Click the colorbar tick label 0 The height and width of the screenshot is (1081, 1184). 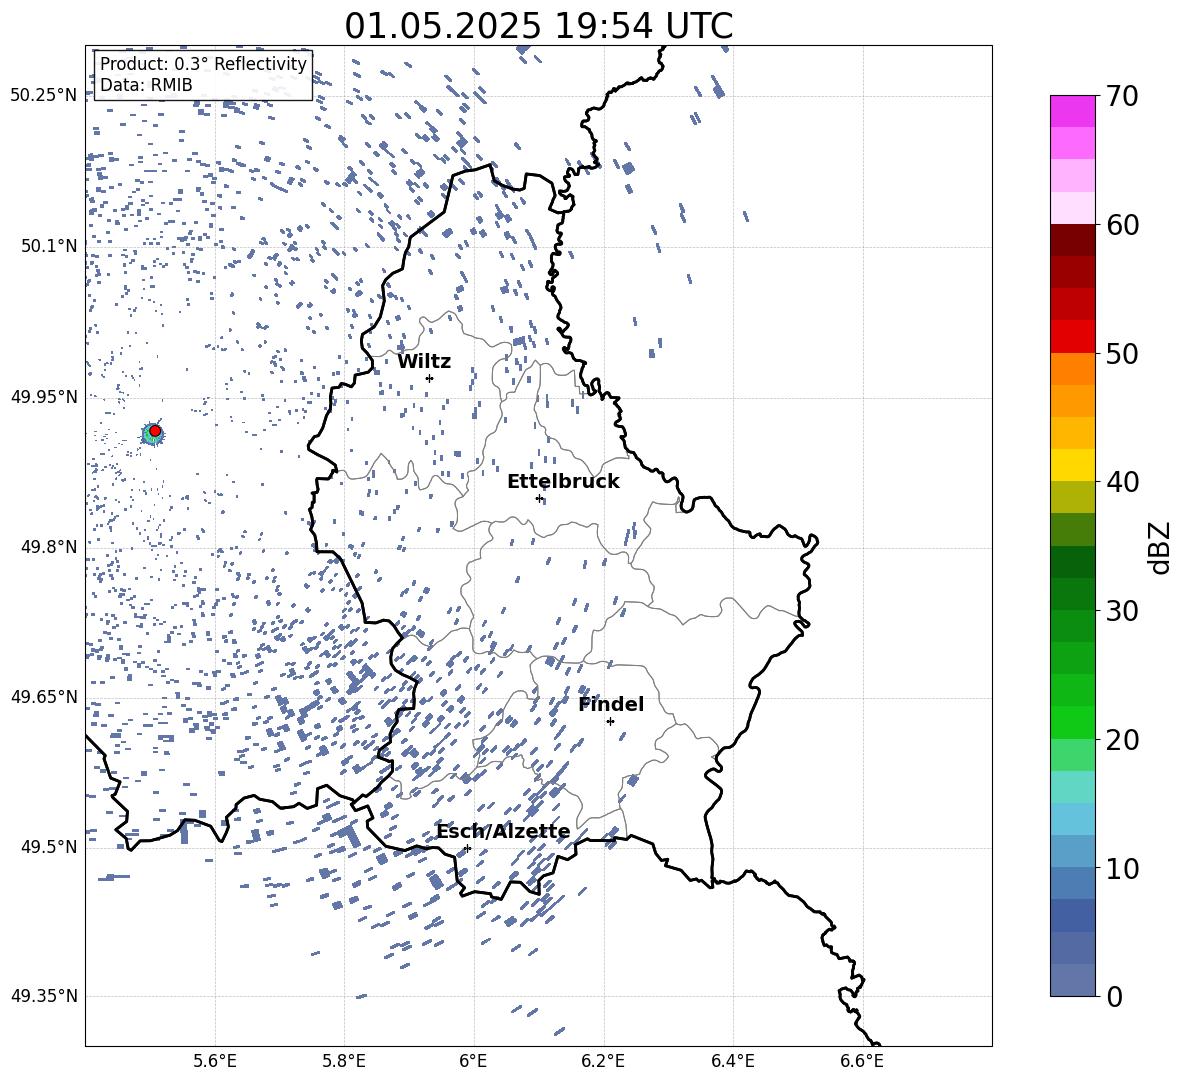coord(1115,996)
